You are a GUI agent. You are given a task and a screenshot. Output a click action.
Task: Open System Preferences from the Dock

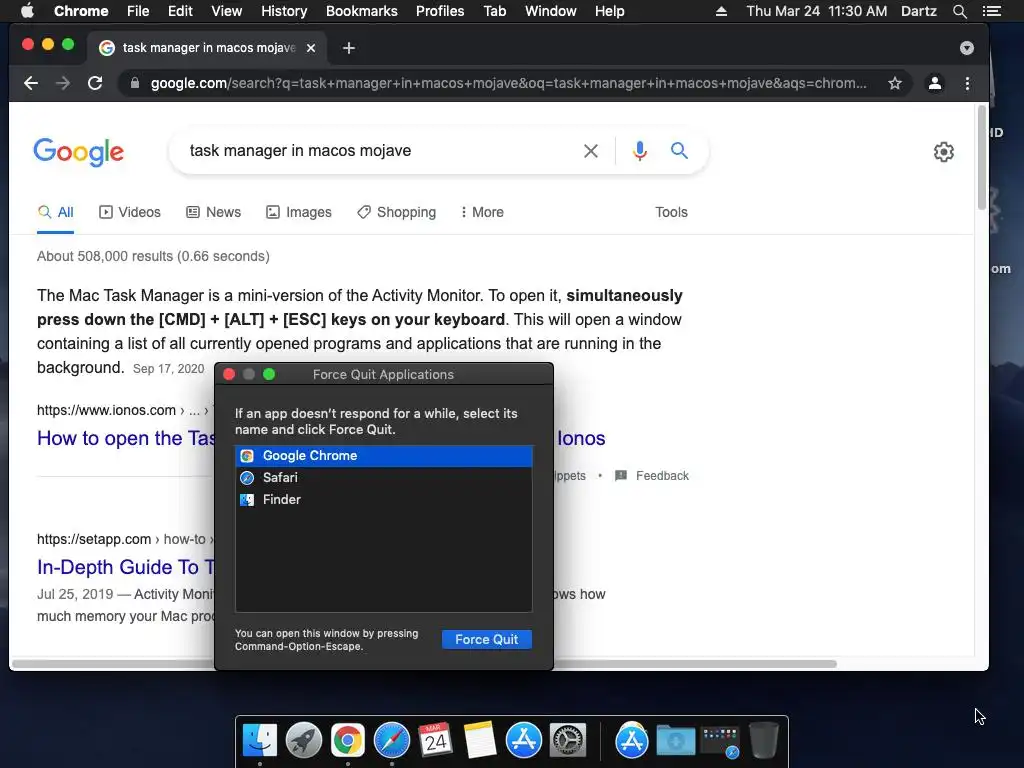(568, 741)
